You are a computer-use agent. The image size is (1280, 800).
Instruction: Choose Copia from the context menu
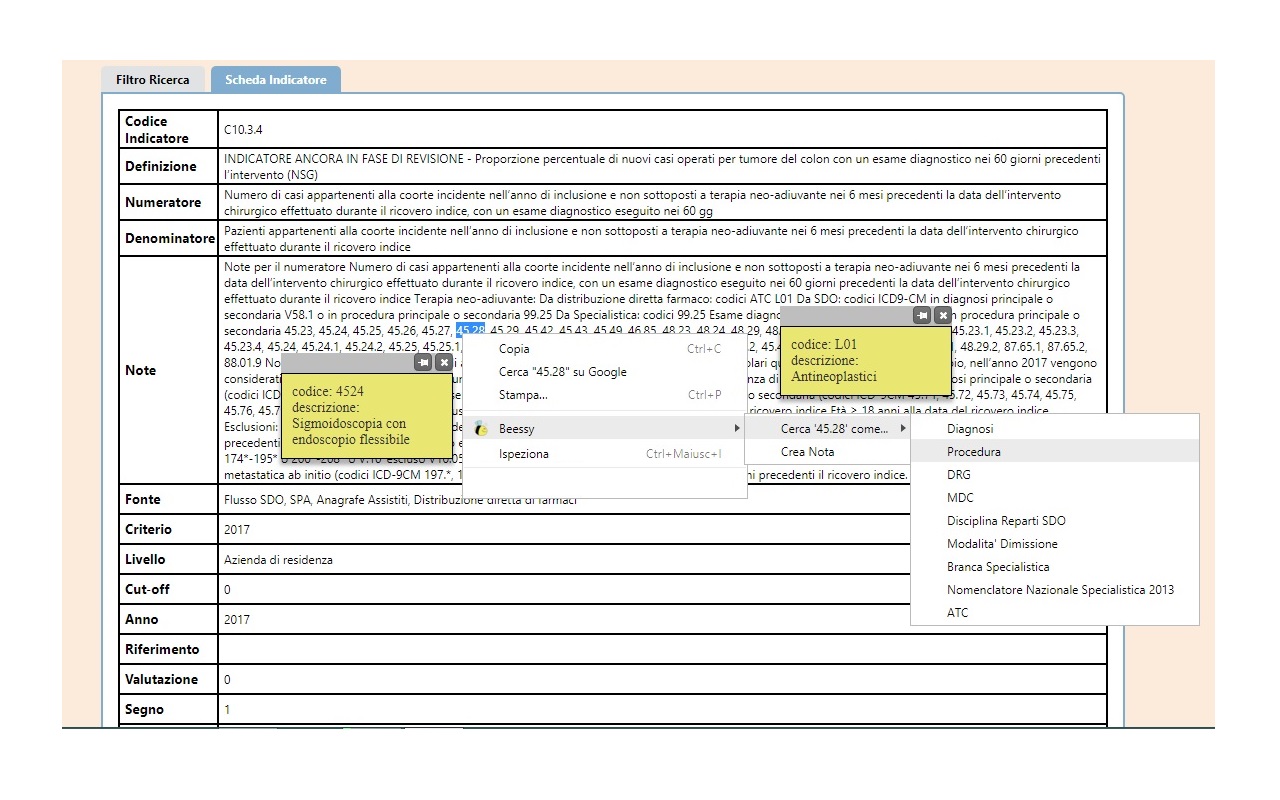point(605,349)
